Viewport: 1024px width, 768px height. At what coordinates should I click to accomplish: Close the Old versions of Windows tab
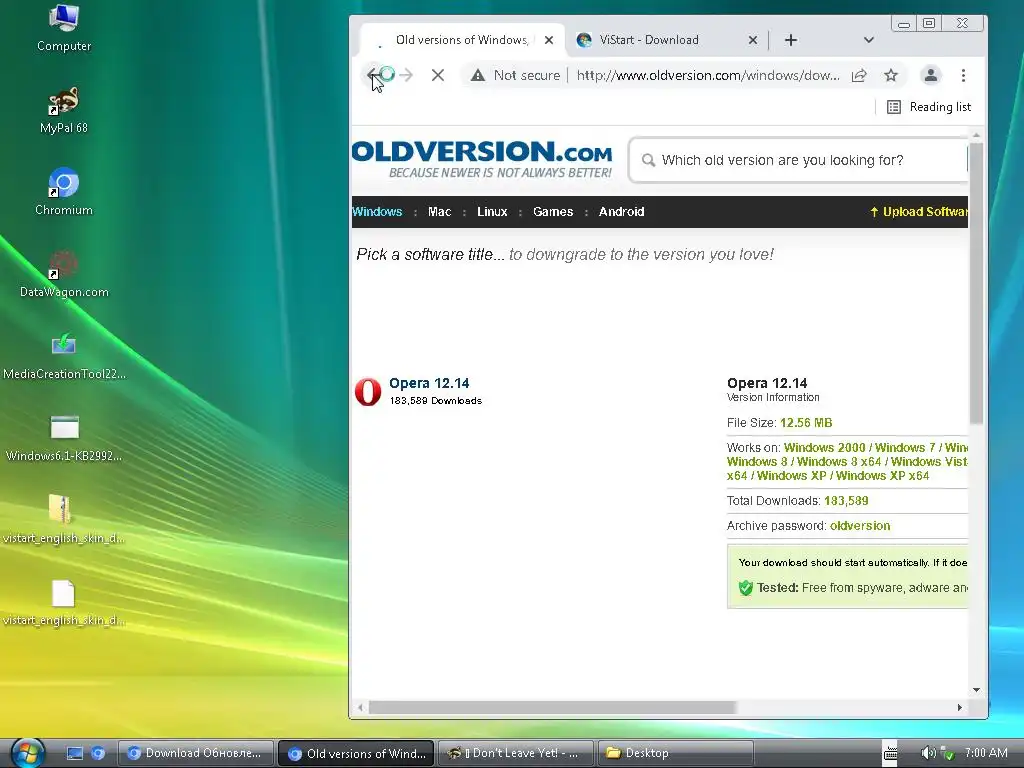click(549, 40)
